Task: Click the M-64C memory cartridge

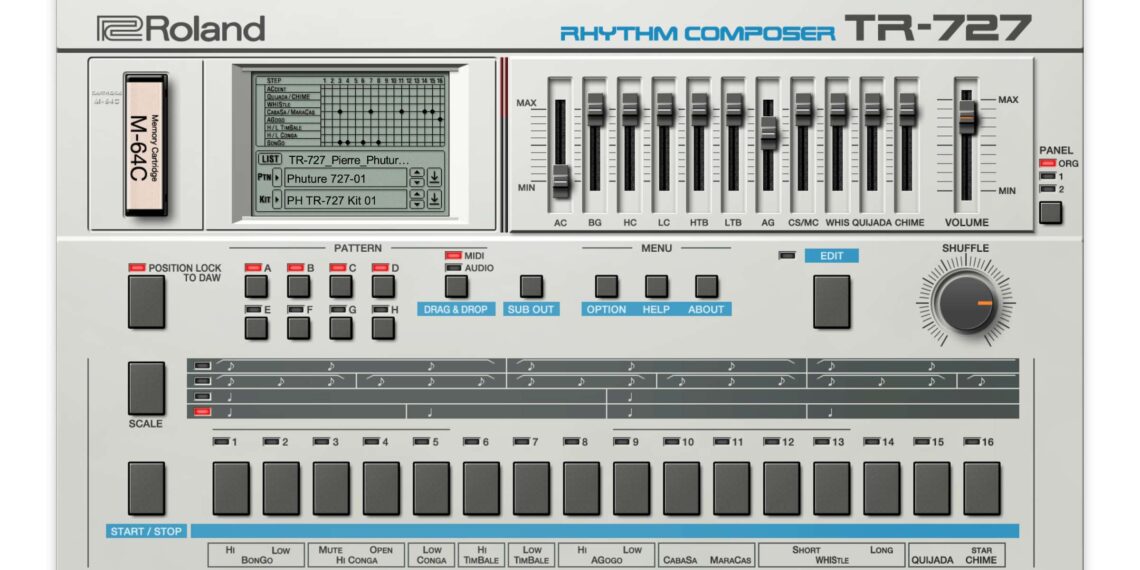Action: point(149,144)
